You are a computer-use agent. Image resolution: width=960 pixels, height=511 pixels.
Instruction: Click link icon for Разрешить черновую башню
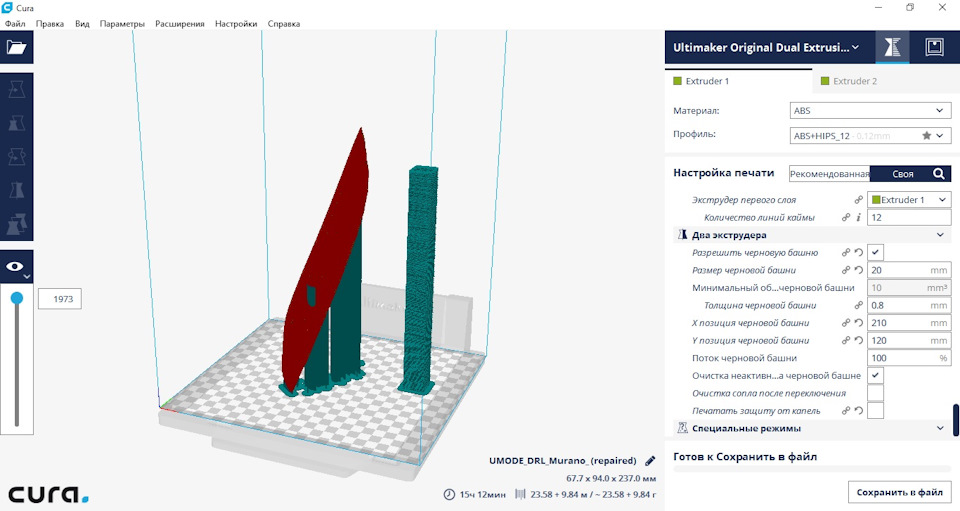click(846, 253)
